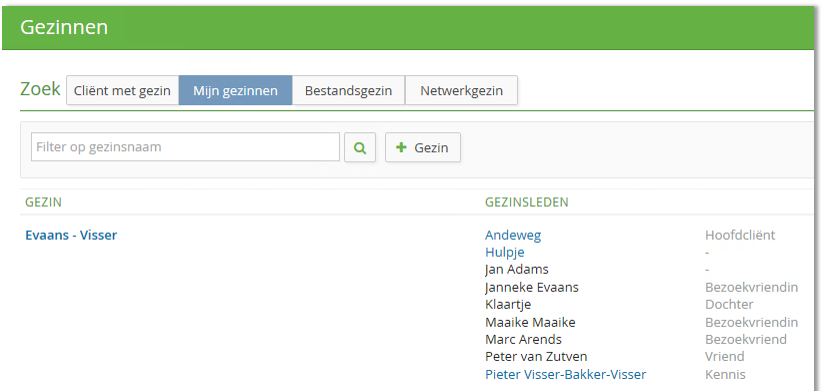824x391 pixels.
Task: Open family member Andeweg
Action: point(513,235)
